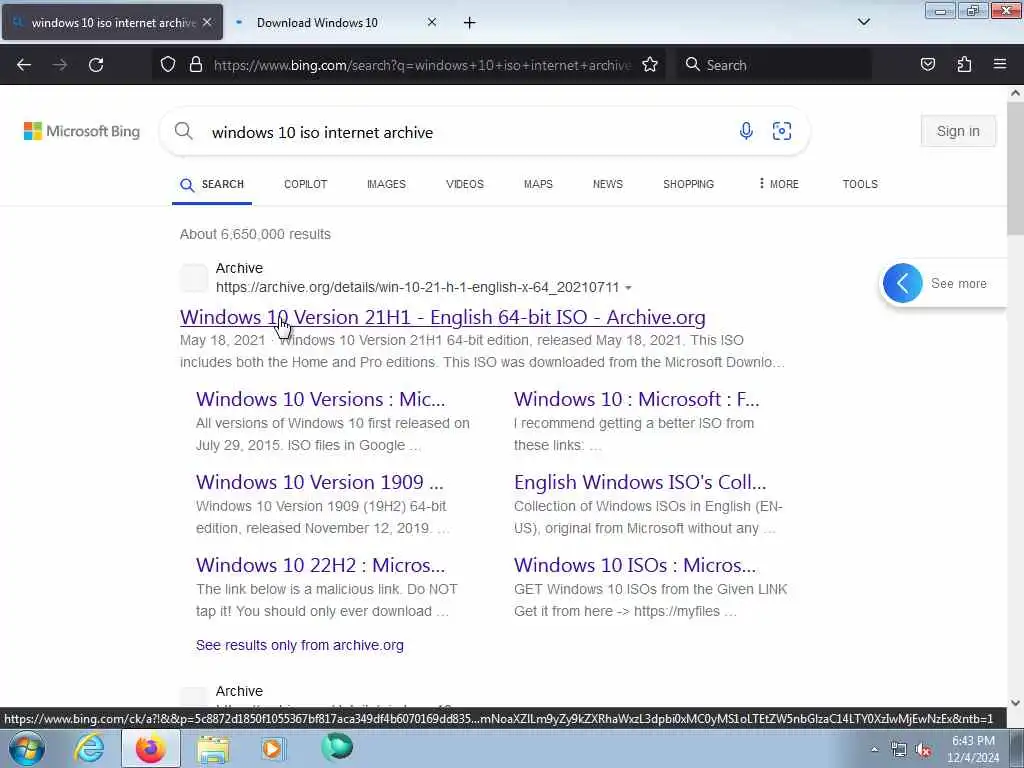
Task: Click the SEARCH tab
Action: coord(212,184)
